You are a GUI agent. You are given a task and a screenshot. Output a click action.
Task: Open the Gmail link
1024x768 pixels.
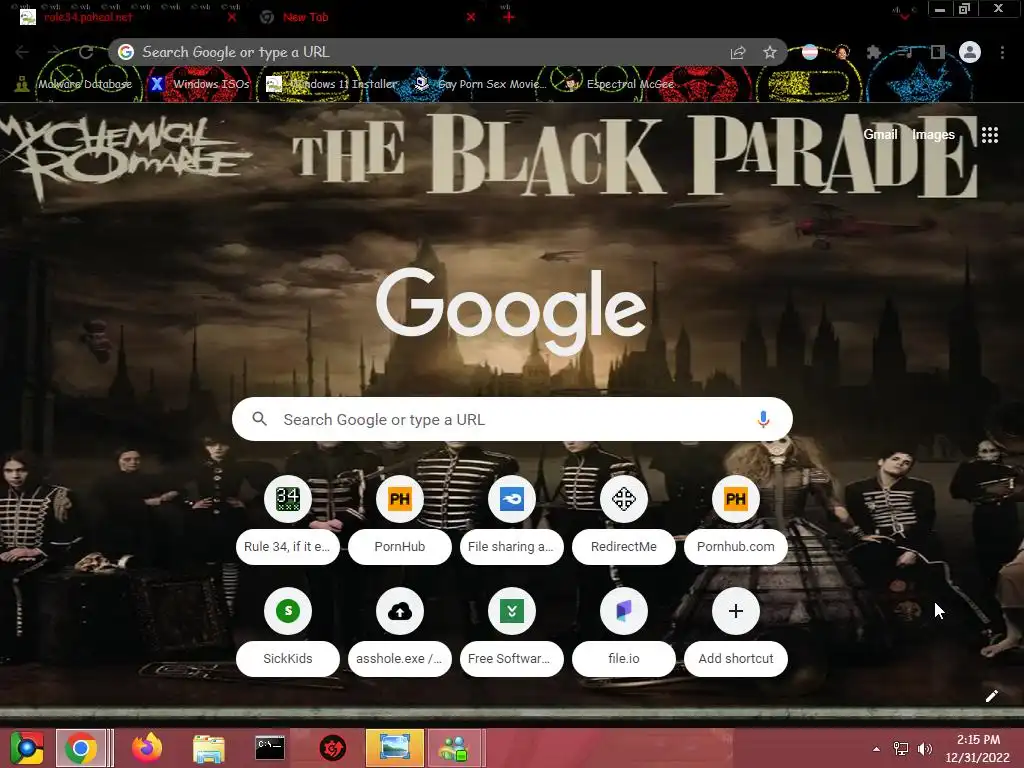[x=880, y=135]
